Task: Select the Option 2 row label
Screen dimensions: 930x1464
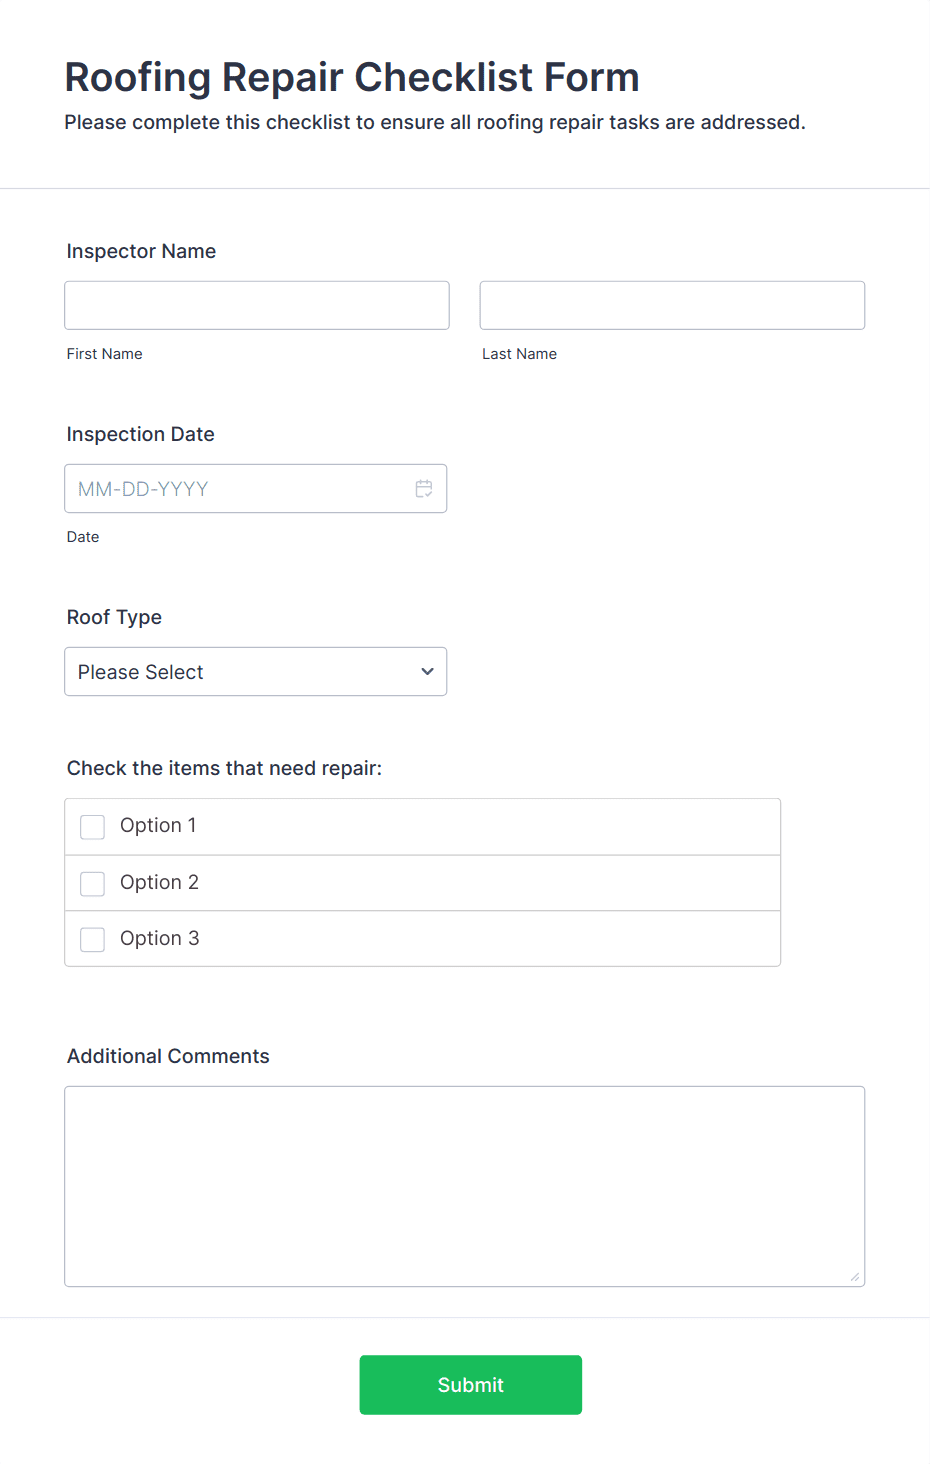Action: [x=159, y=882]
